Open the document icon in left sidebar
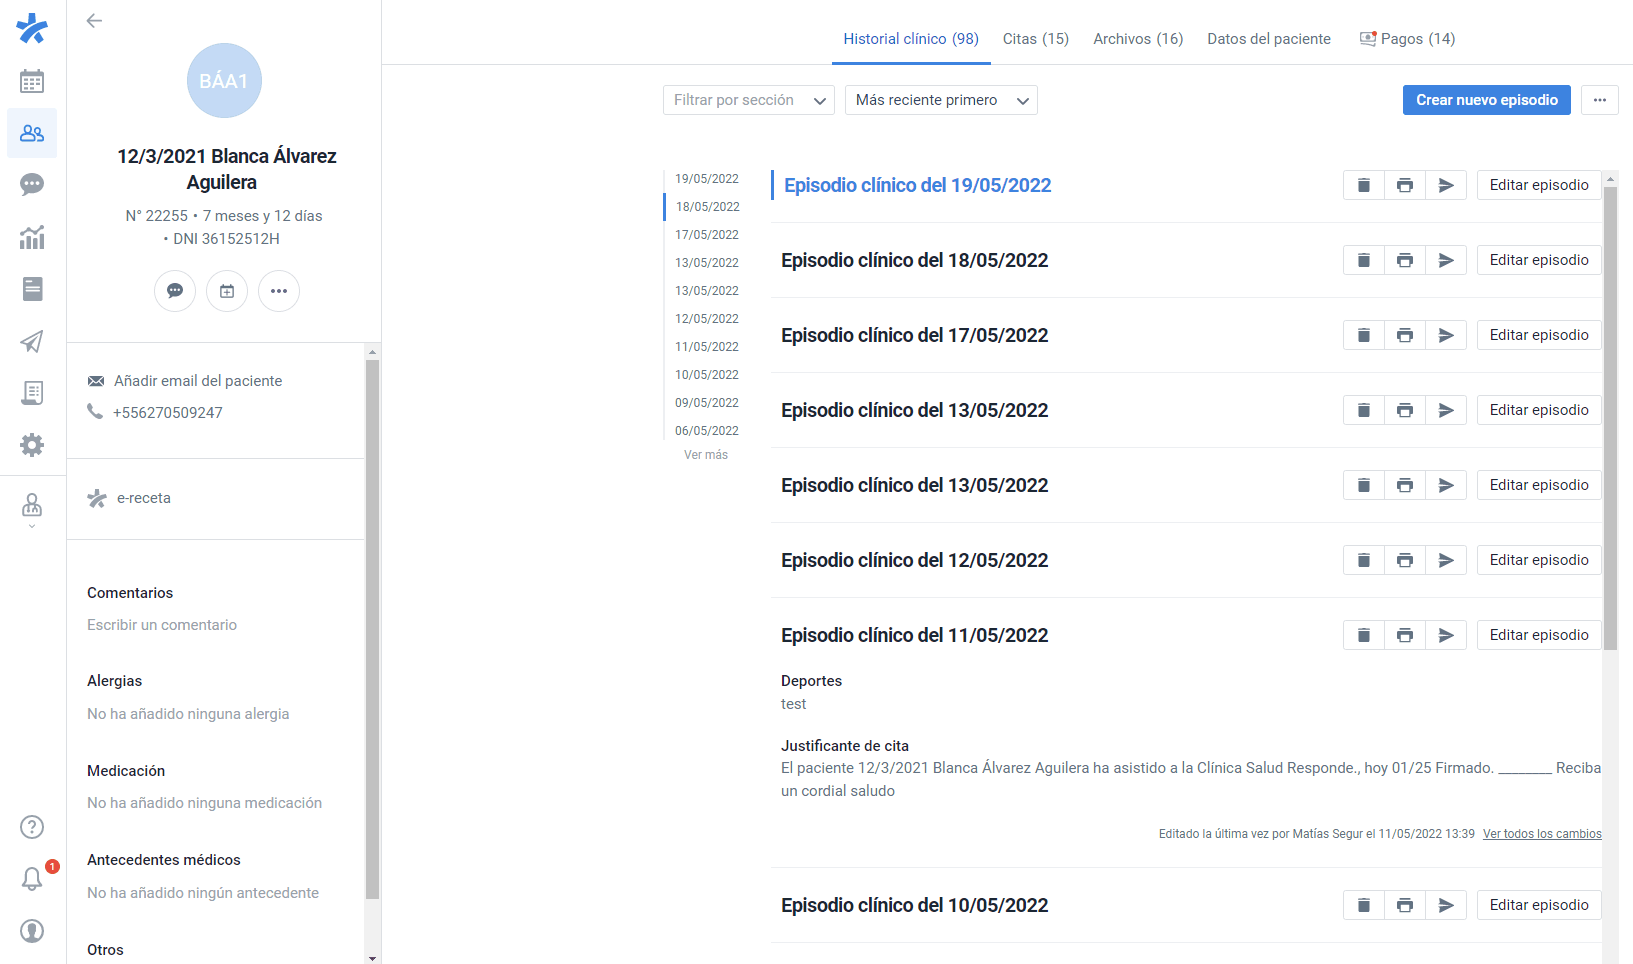The image size is (1633, 964). (x=32, y=289)
